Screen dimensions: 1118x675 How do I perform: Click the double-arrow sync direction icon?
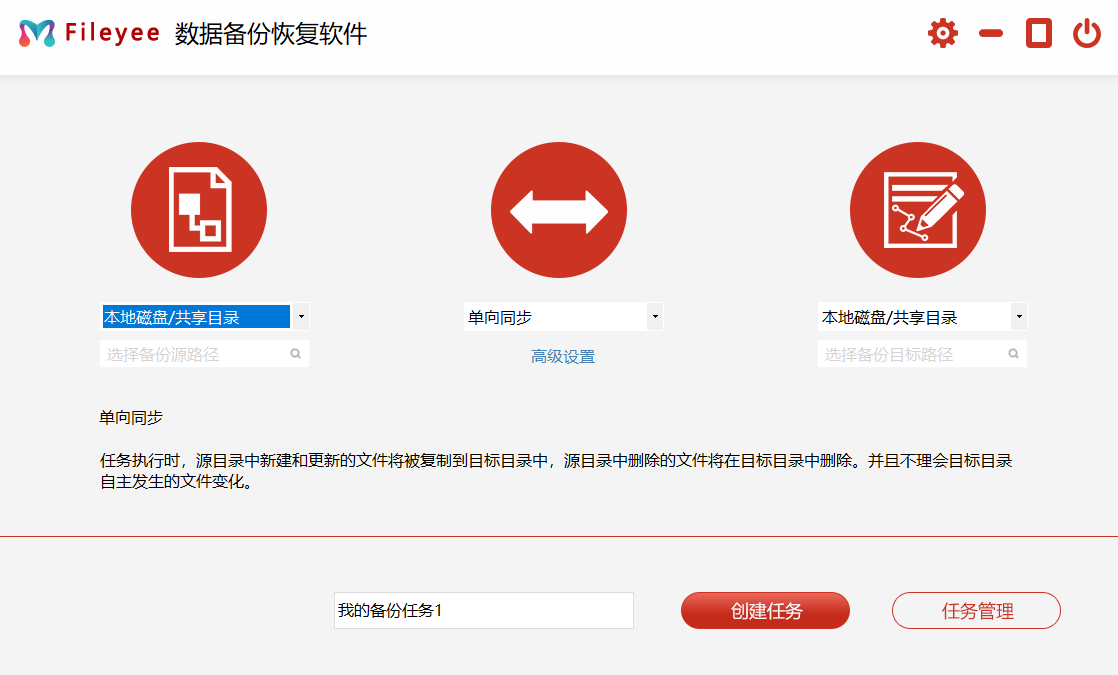point(558,210)
